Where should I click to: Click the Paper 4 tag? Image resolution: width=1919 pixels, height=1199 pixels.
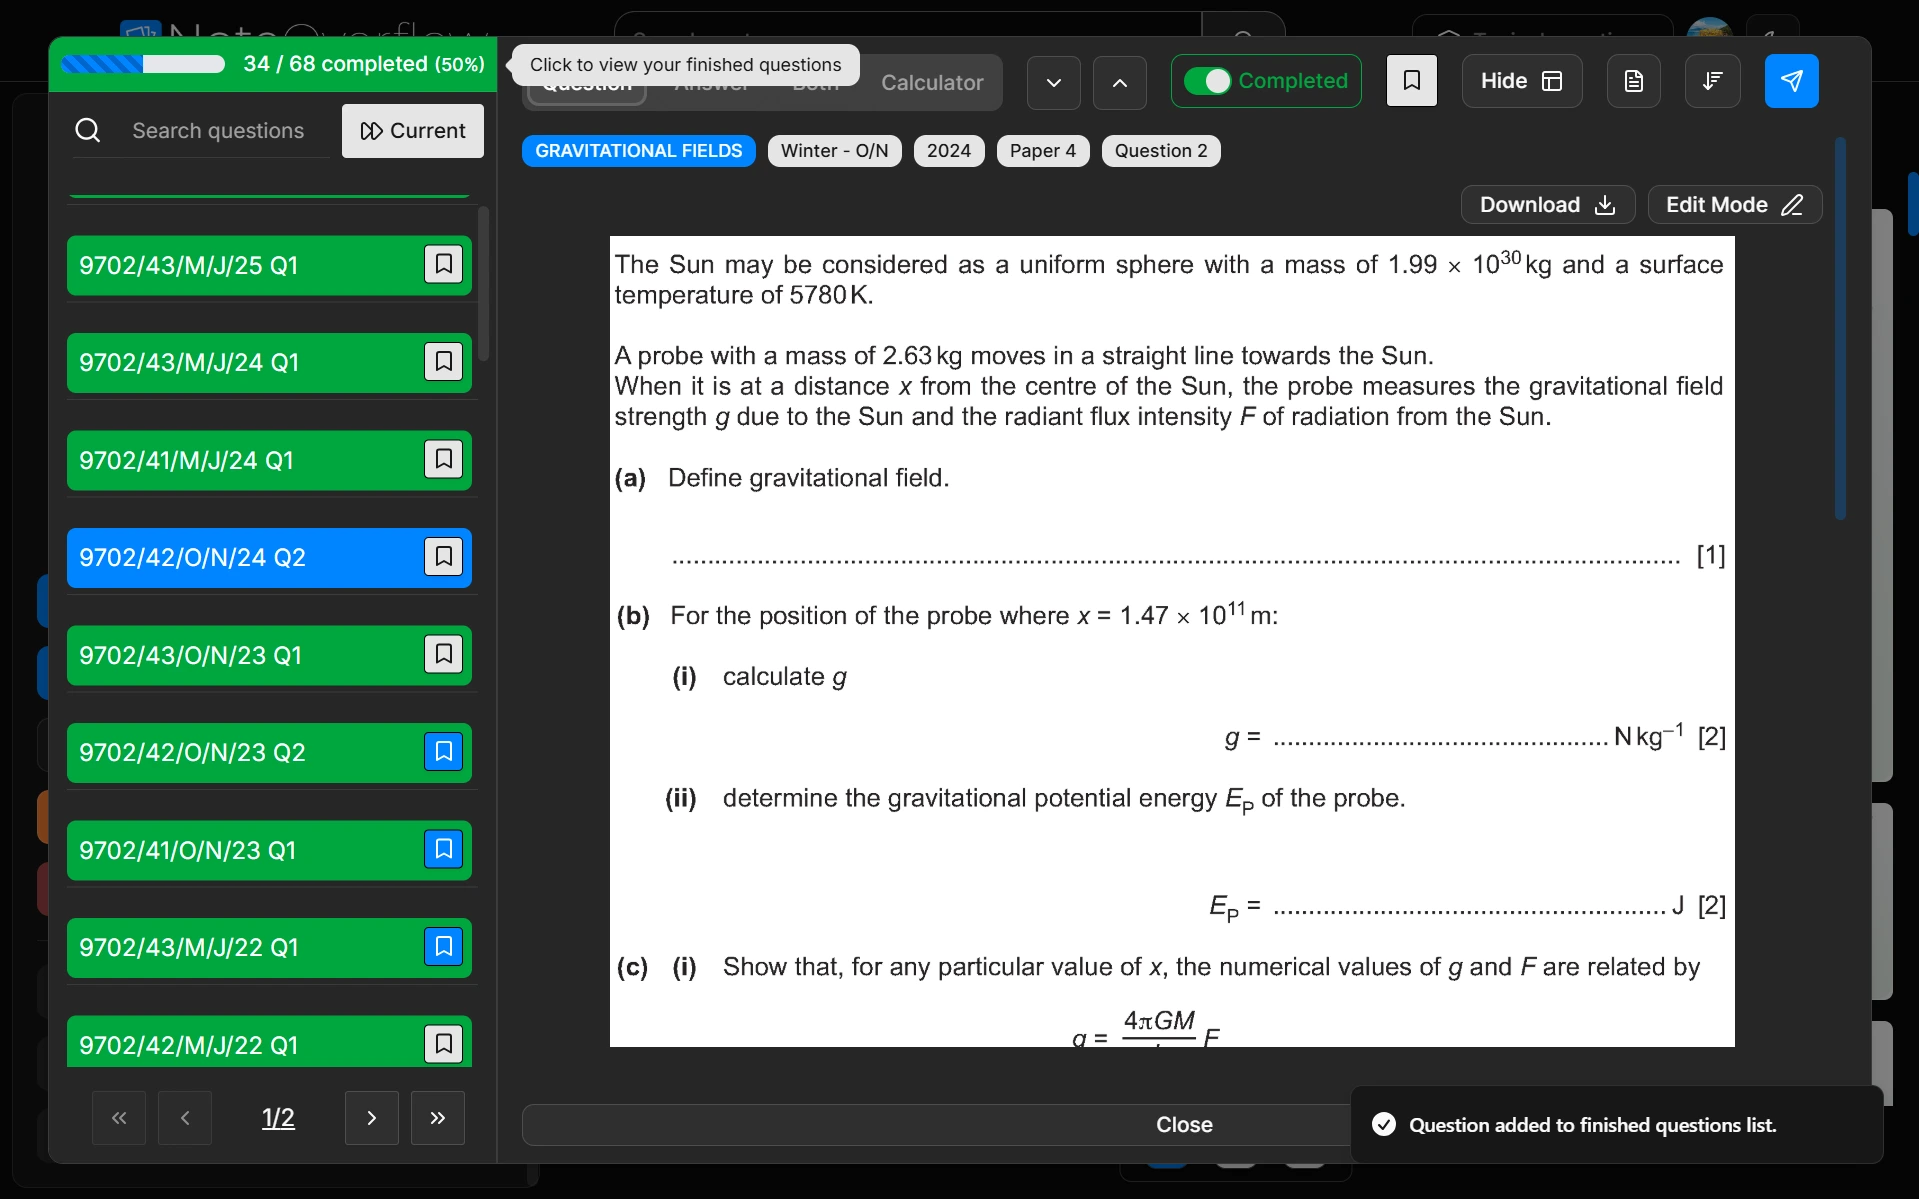pyautogui.click(x=1042, y=151)
